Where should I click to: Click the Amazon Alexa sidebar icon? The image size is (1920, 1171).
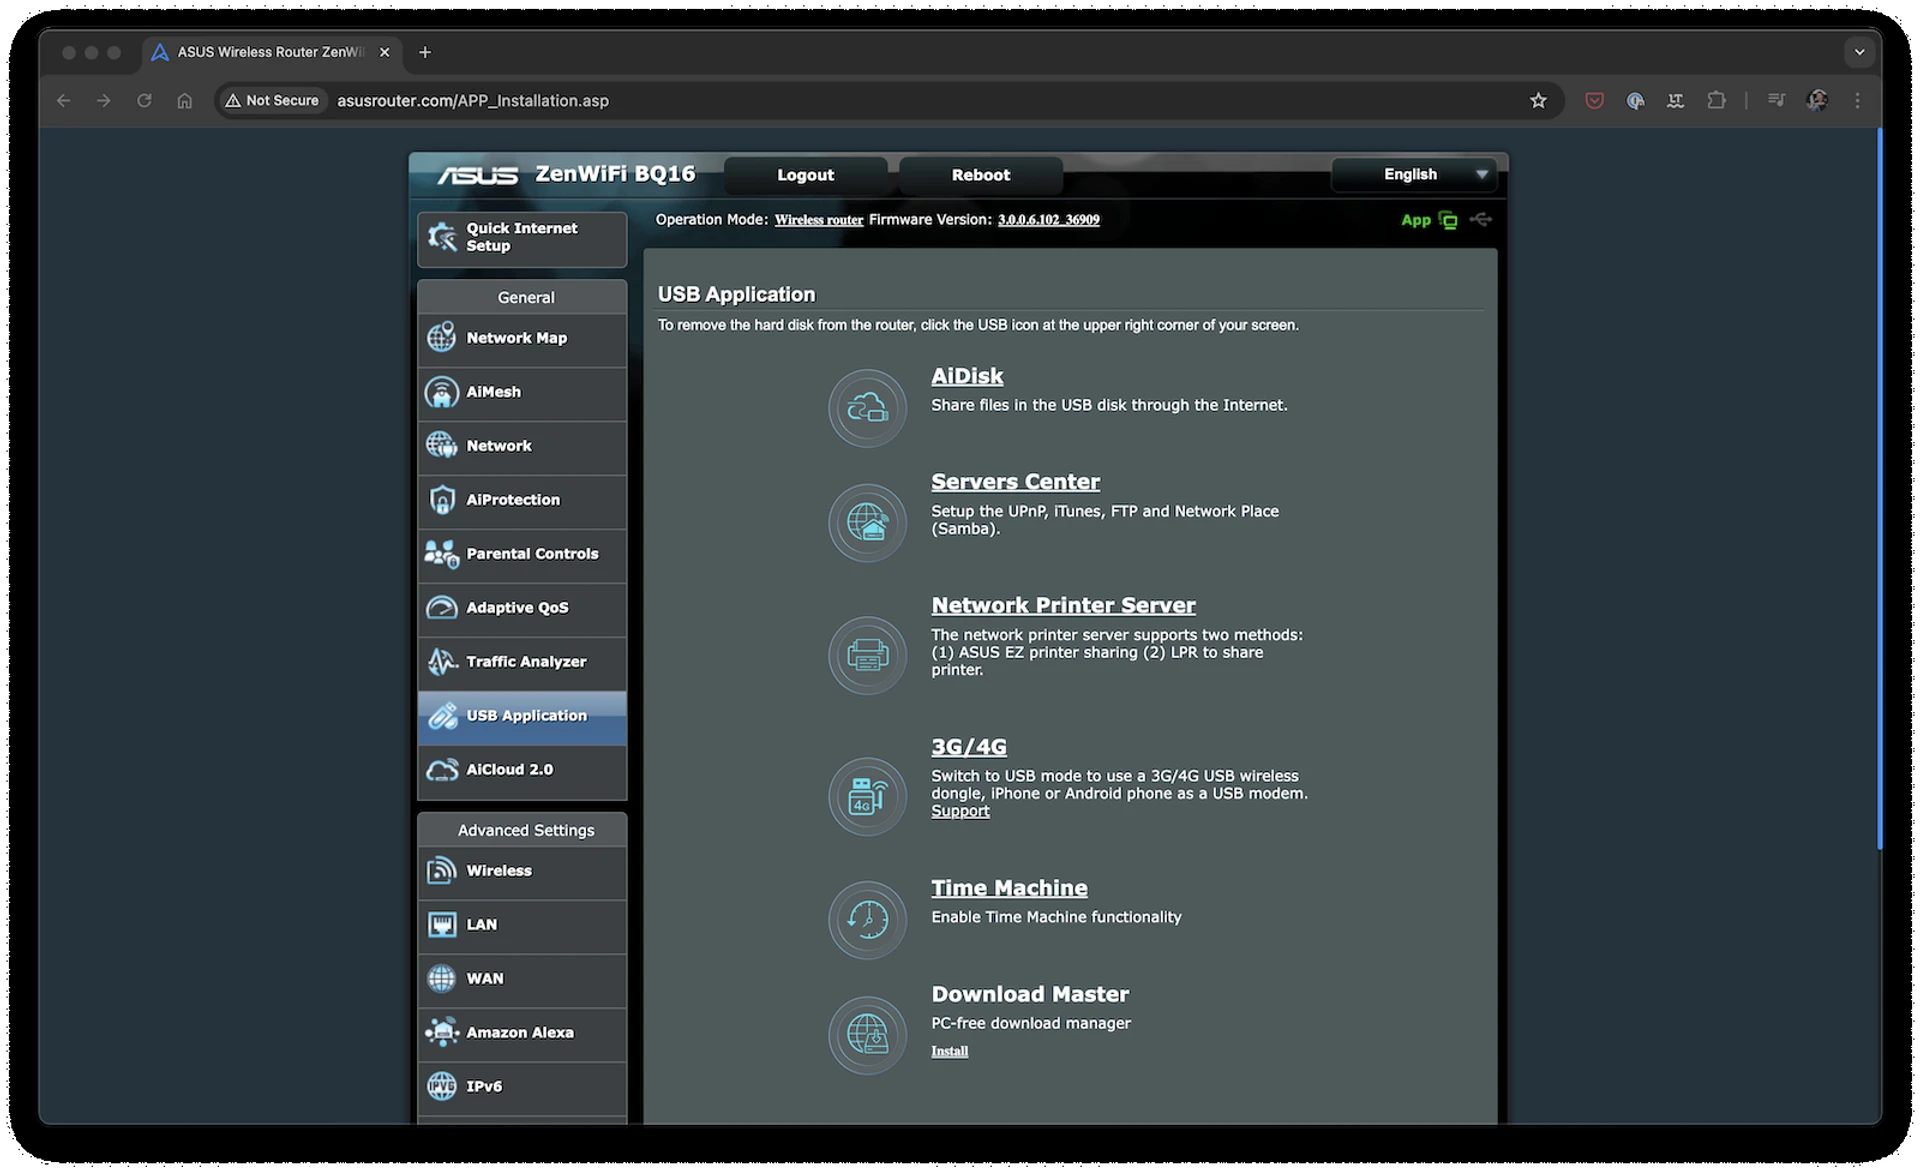[x=441, y=1033]
